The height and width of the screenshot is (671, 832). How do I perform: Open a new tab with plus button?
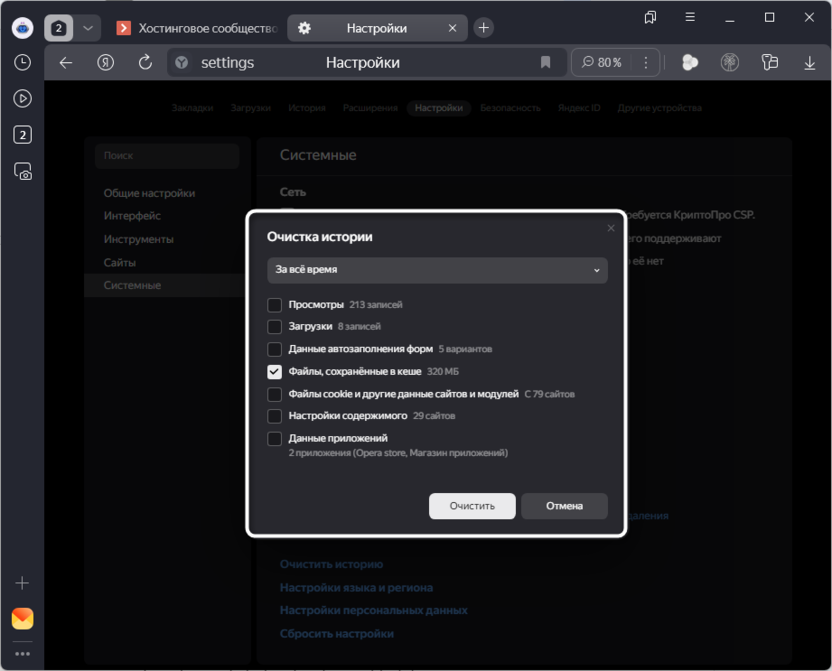click(483, 28)
